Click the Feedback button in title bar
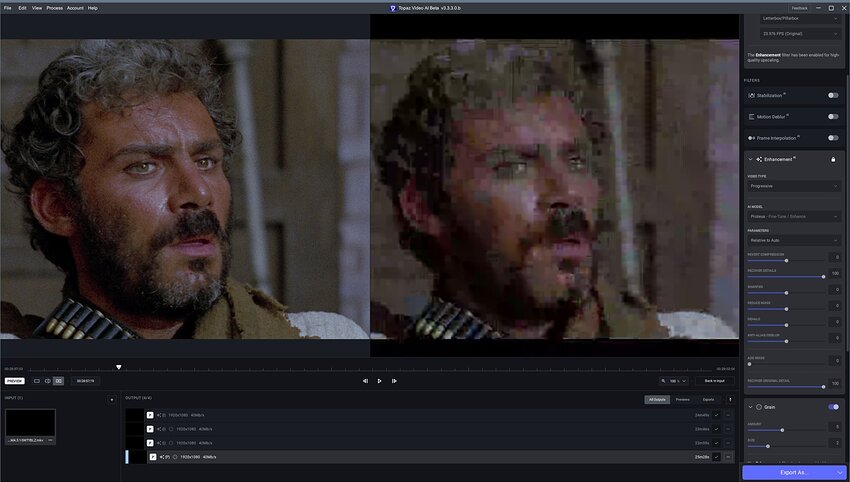 click(x=800, y=8)
